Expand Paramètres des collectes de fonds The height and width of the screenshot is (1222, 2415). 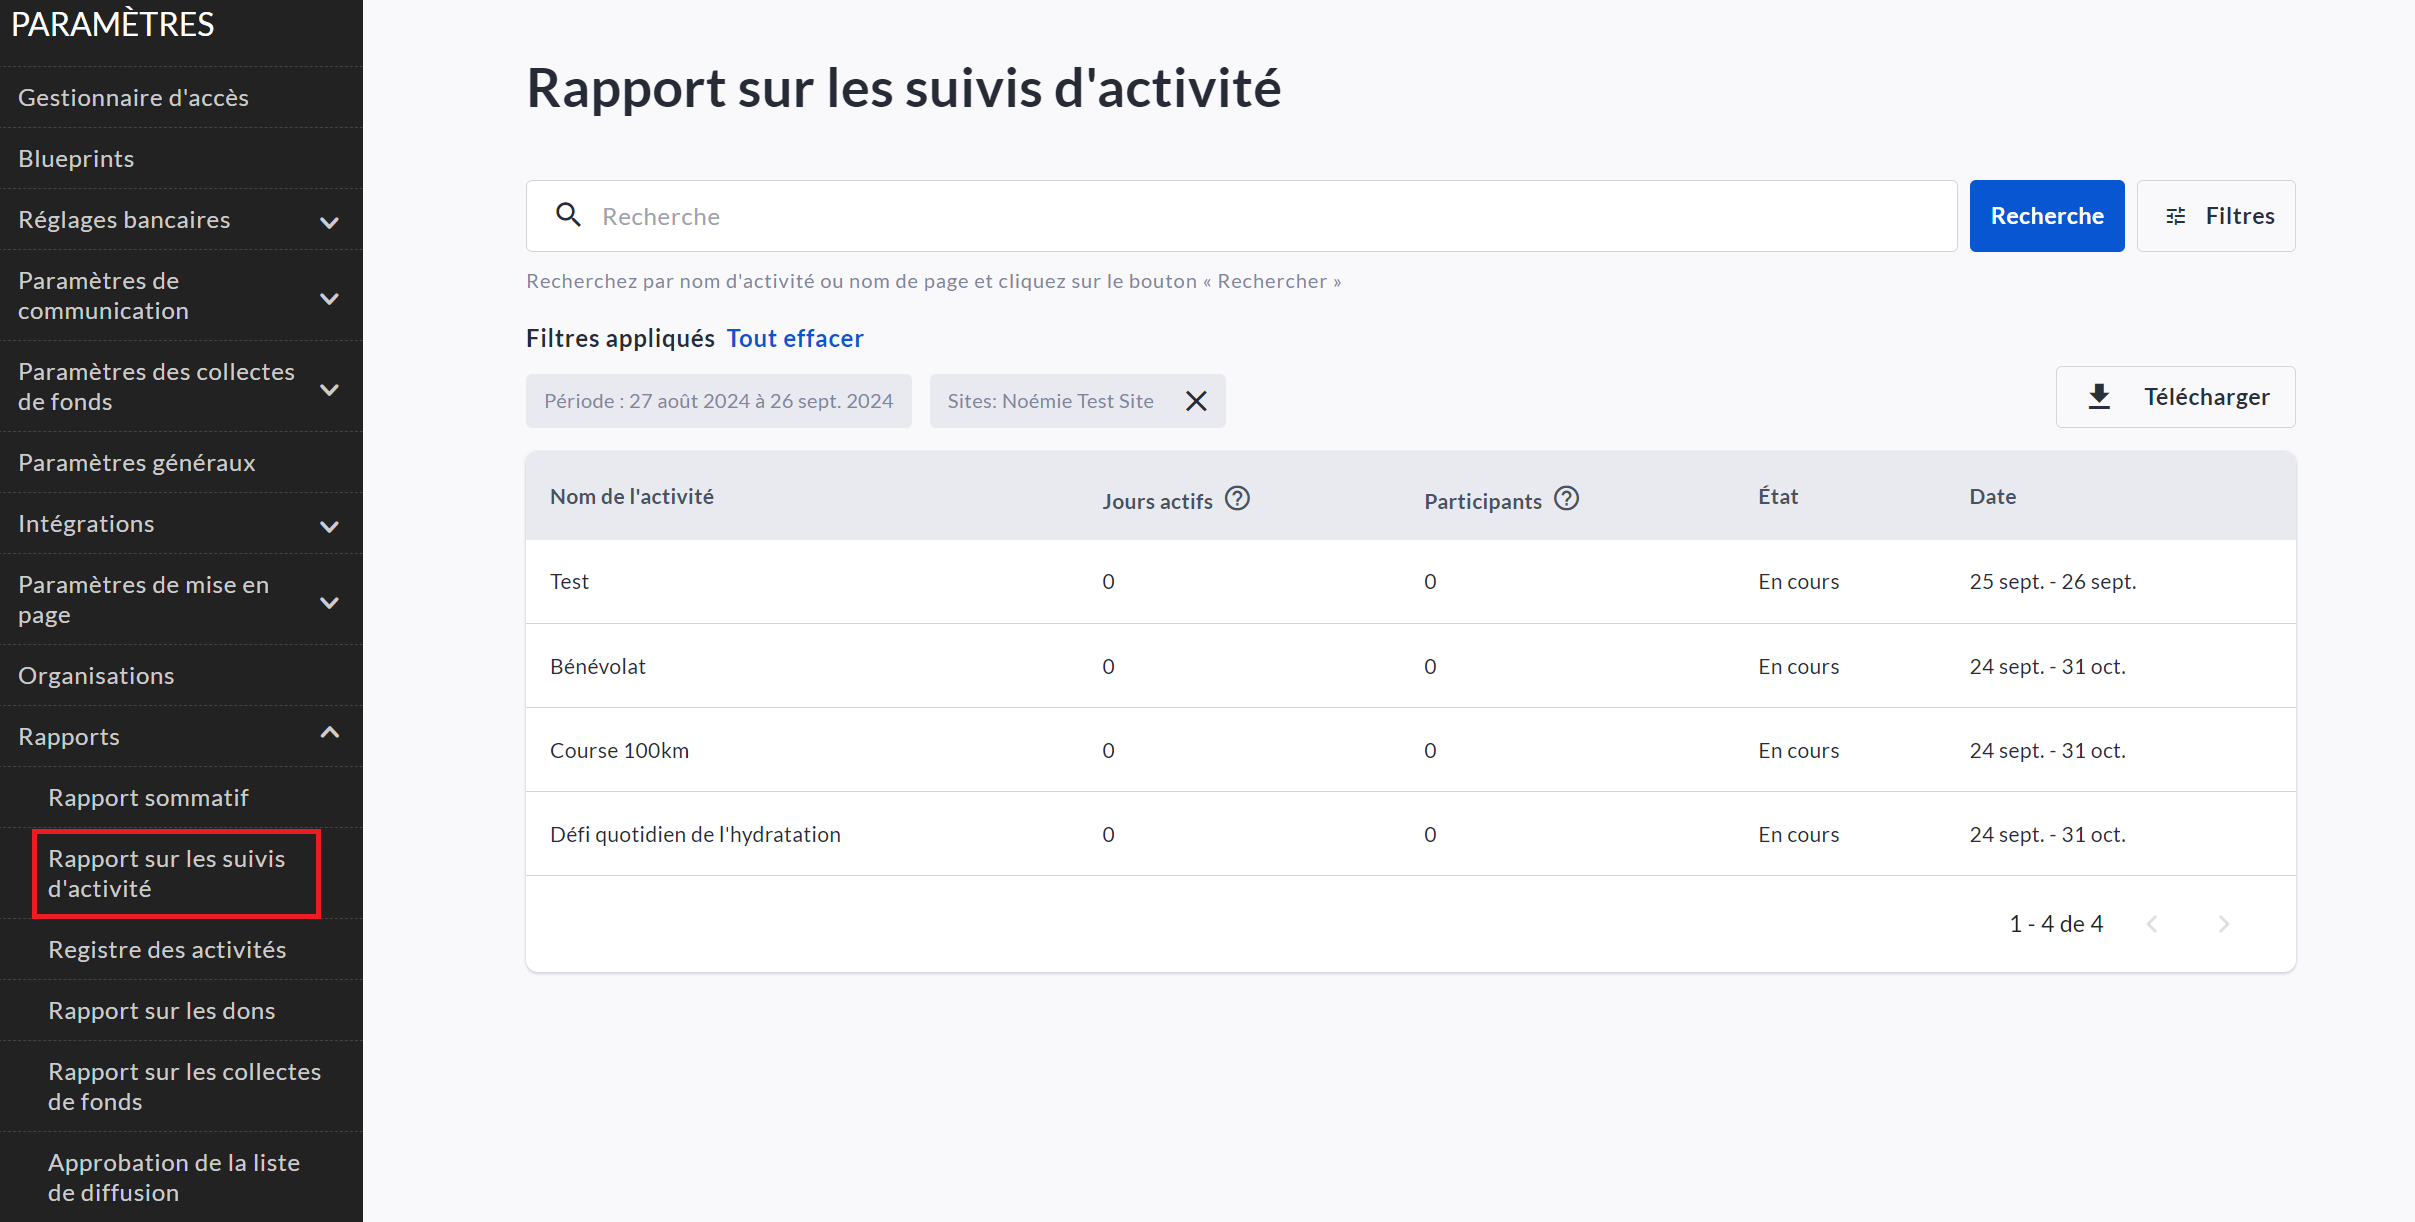pos(329,388)
